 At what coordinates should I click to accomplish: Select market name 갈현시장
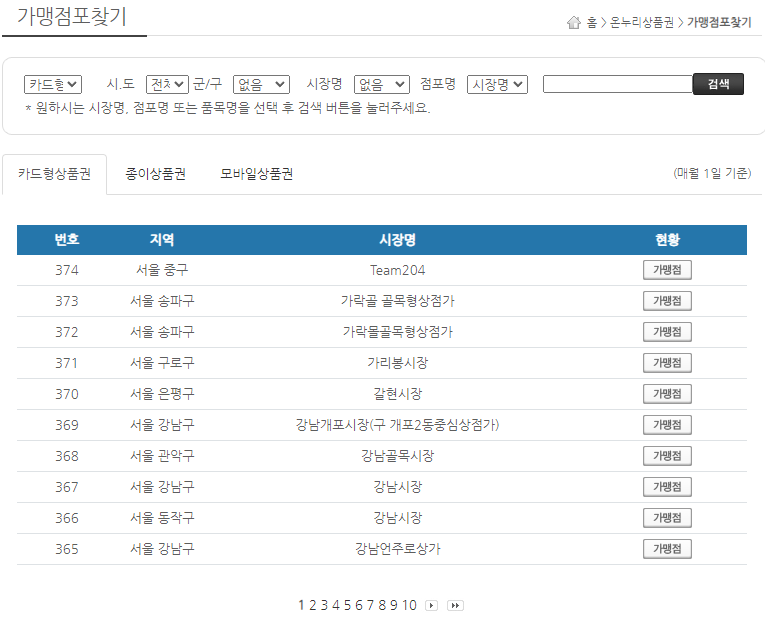(398, 394)
